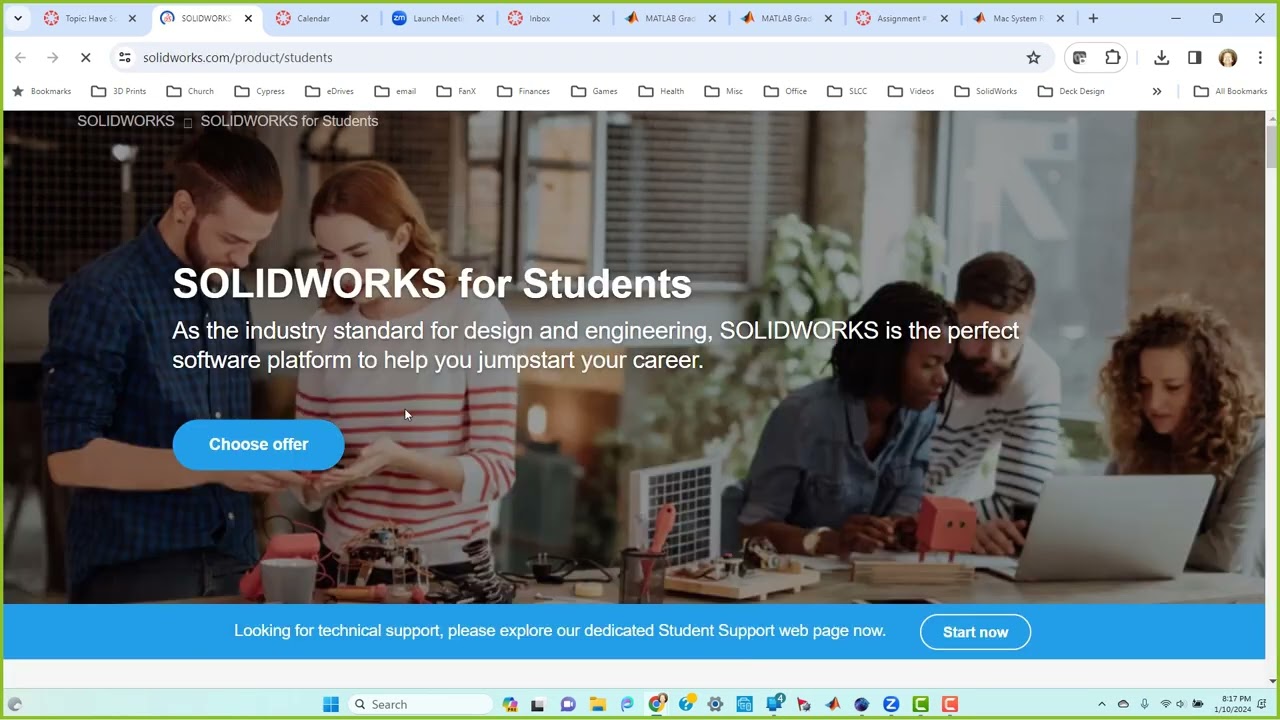The height and width of the screenshot is (720, 1280).
Task: Open the Extensions puzzle icon
Action: 1112,58
